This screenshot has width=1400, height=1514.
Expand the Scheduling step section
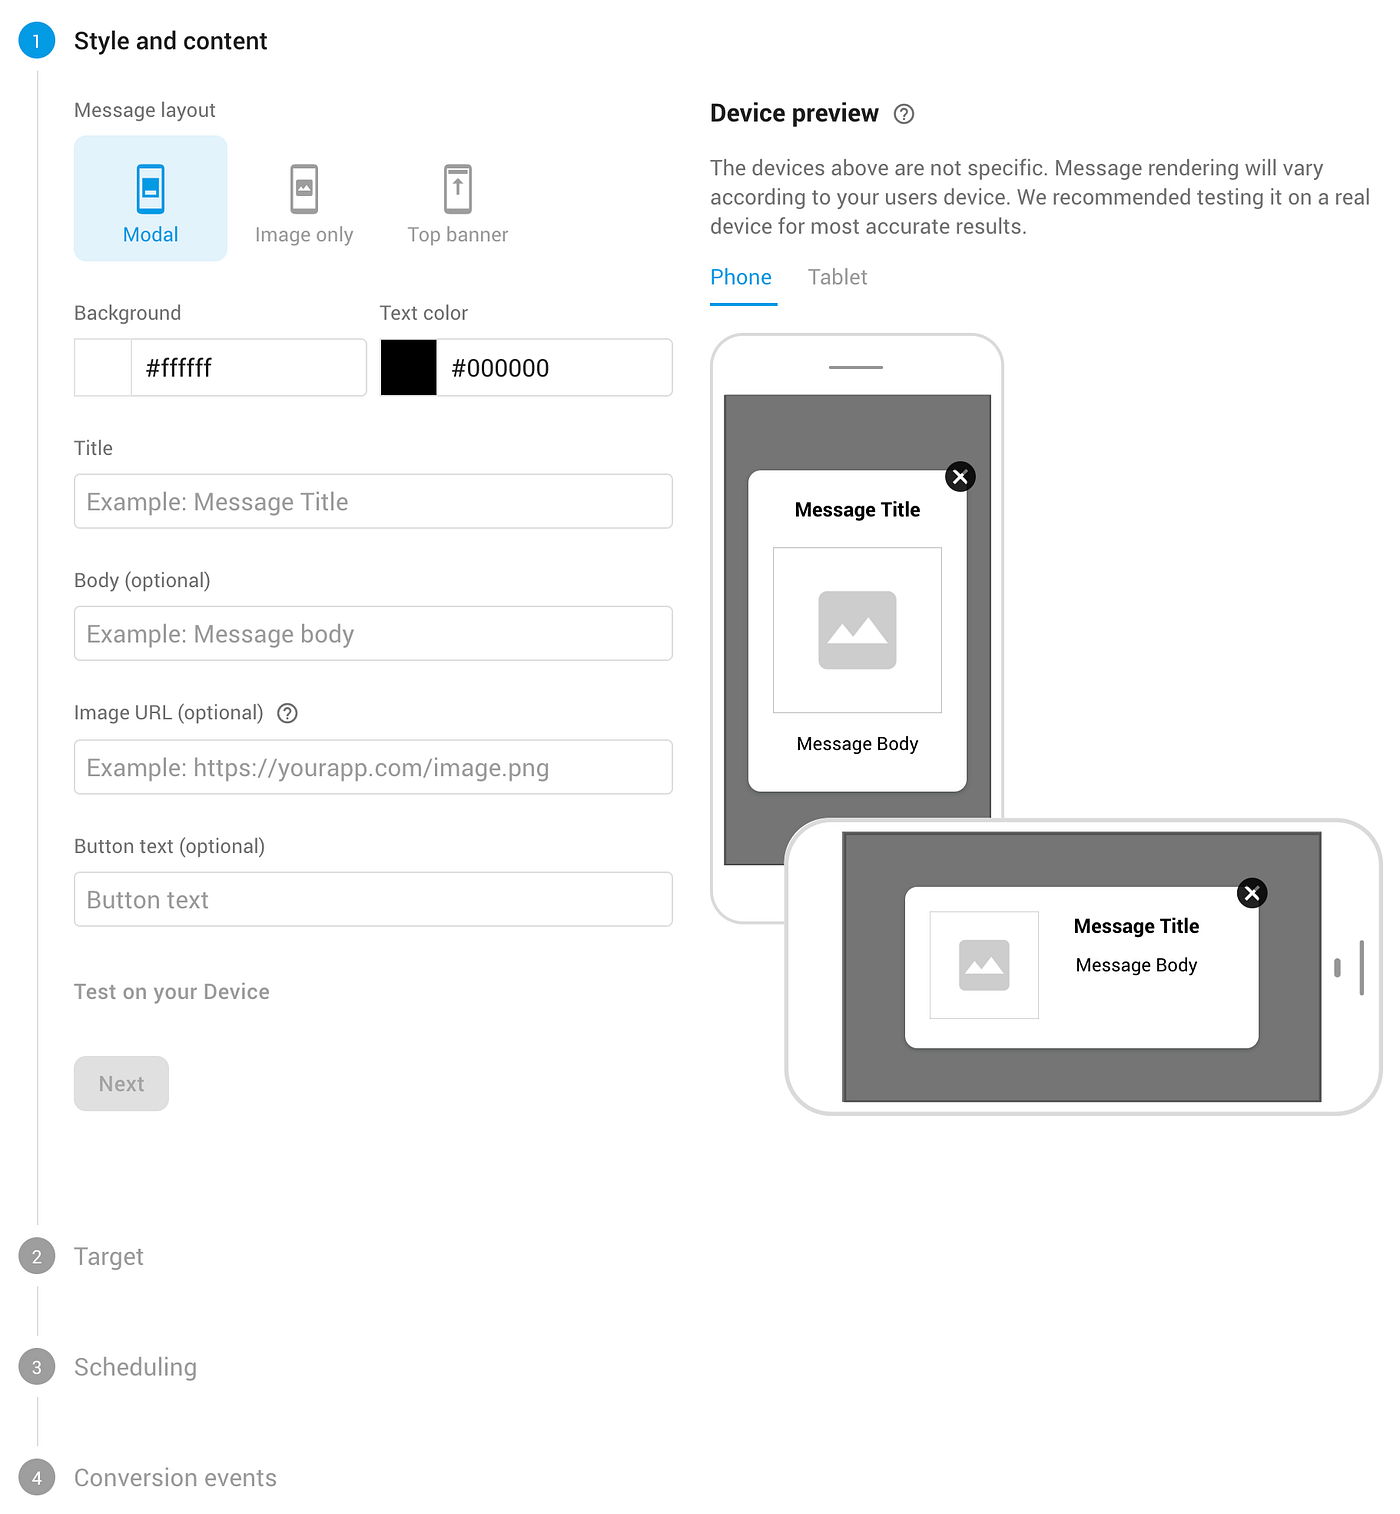[135, 1367]
